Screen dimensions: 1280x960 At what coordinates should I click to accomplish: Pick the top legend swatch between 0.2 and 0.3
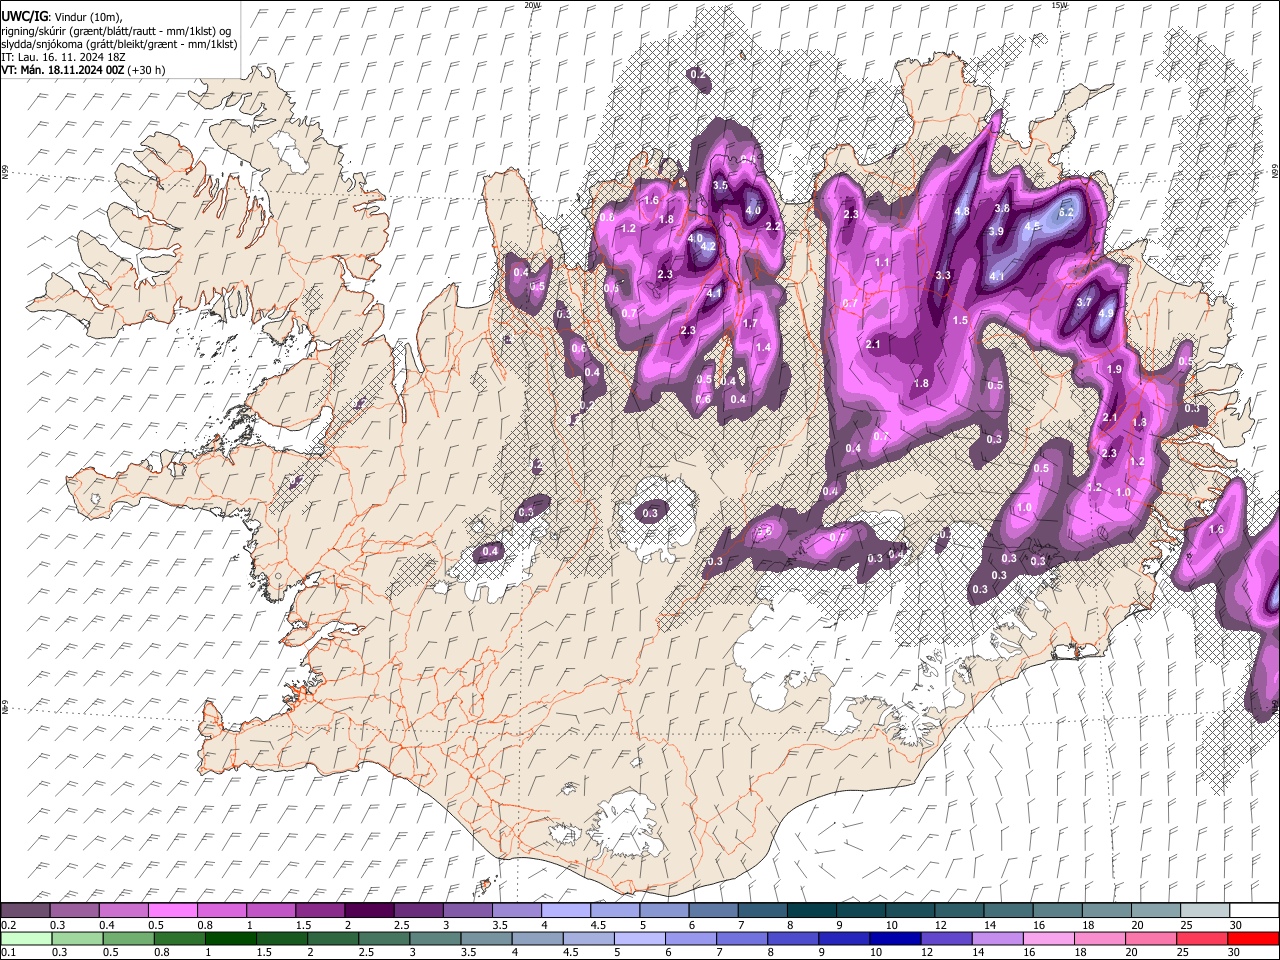click(25, 910)
